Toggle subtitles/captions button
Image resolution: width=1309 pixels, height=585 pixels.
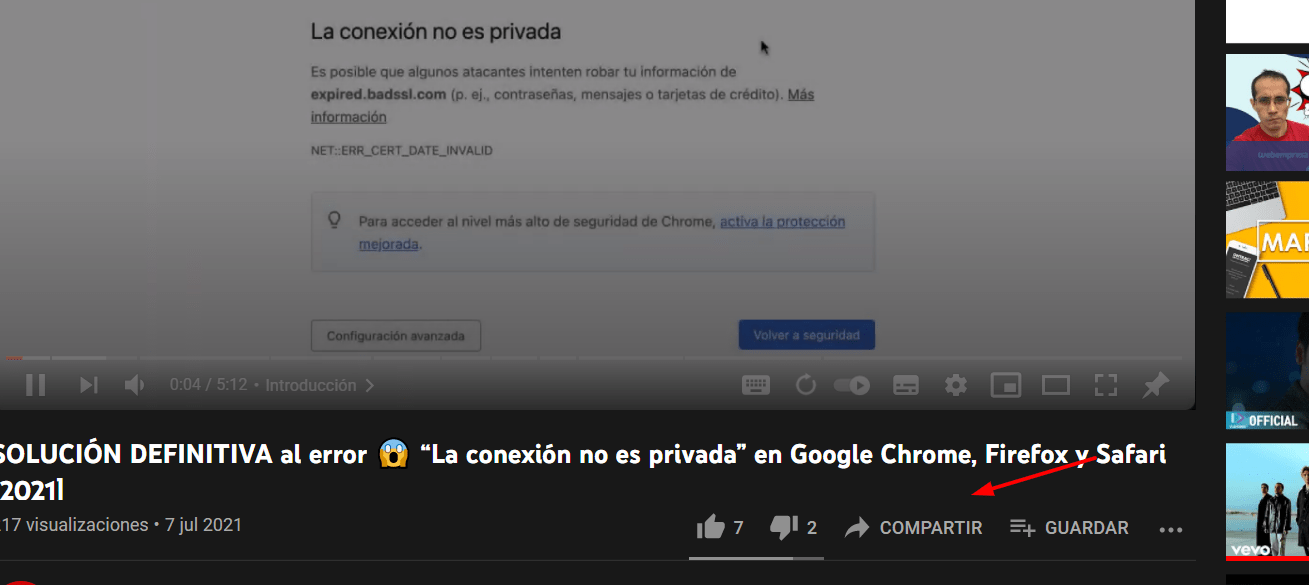pos(906,385)
